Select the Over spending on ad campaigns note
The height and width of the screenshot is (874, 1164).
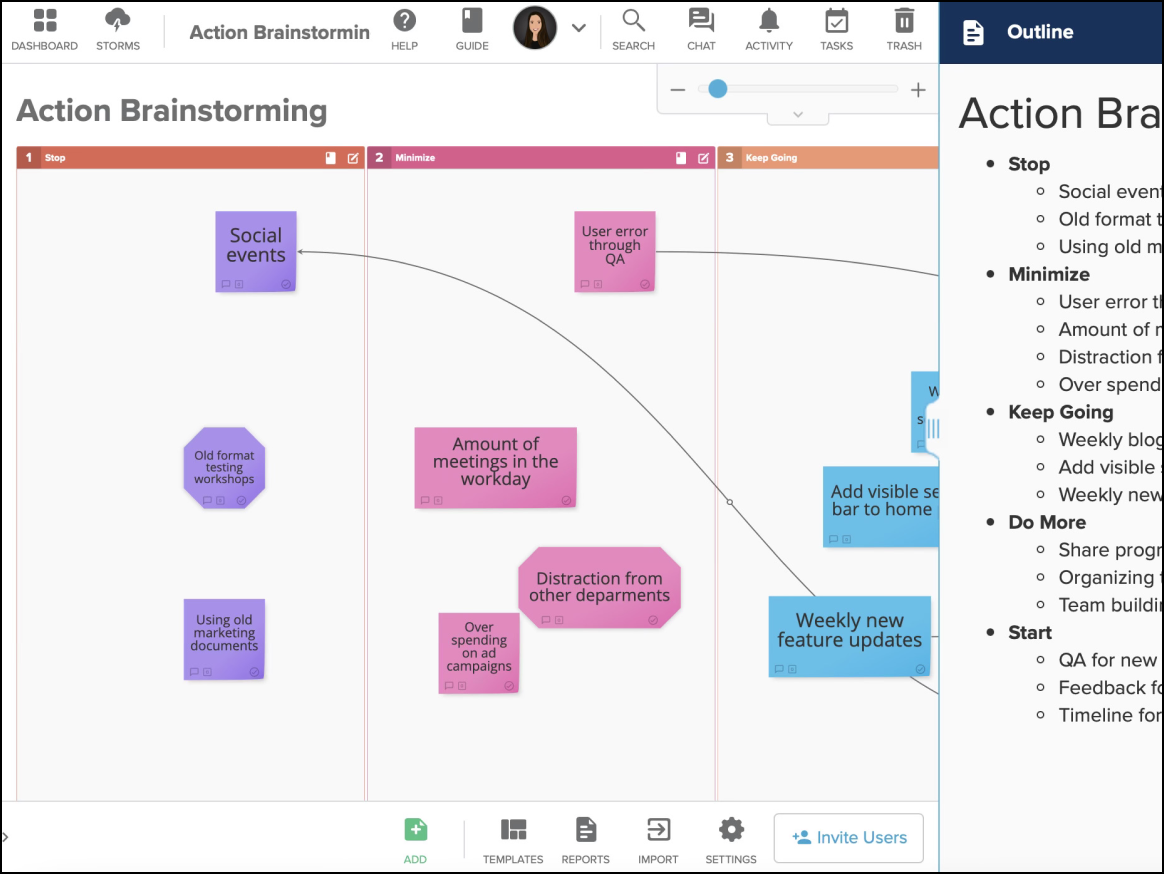click(479, 653)
